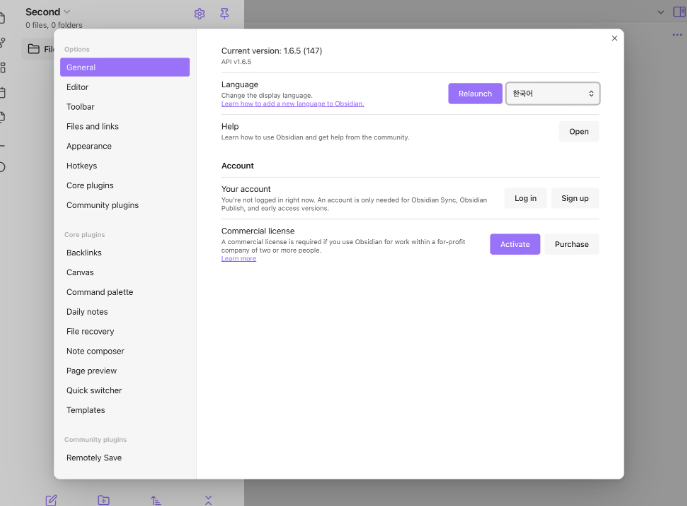Open Toolbar settings
The width and height of the screenshot is (687, 506).
[125, 106]
